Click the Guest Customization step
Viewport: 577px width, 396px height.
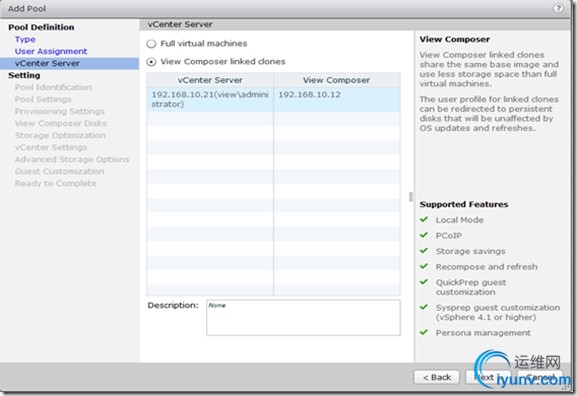tap(59, 172)
